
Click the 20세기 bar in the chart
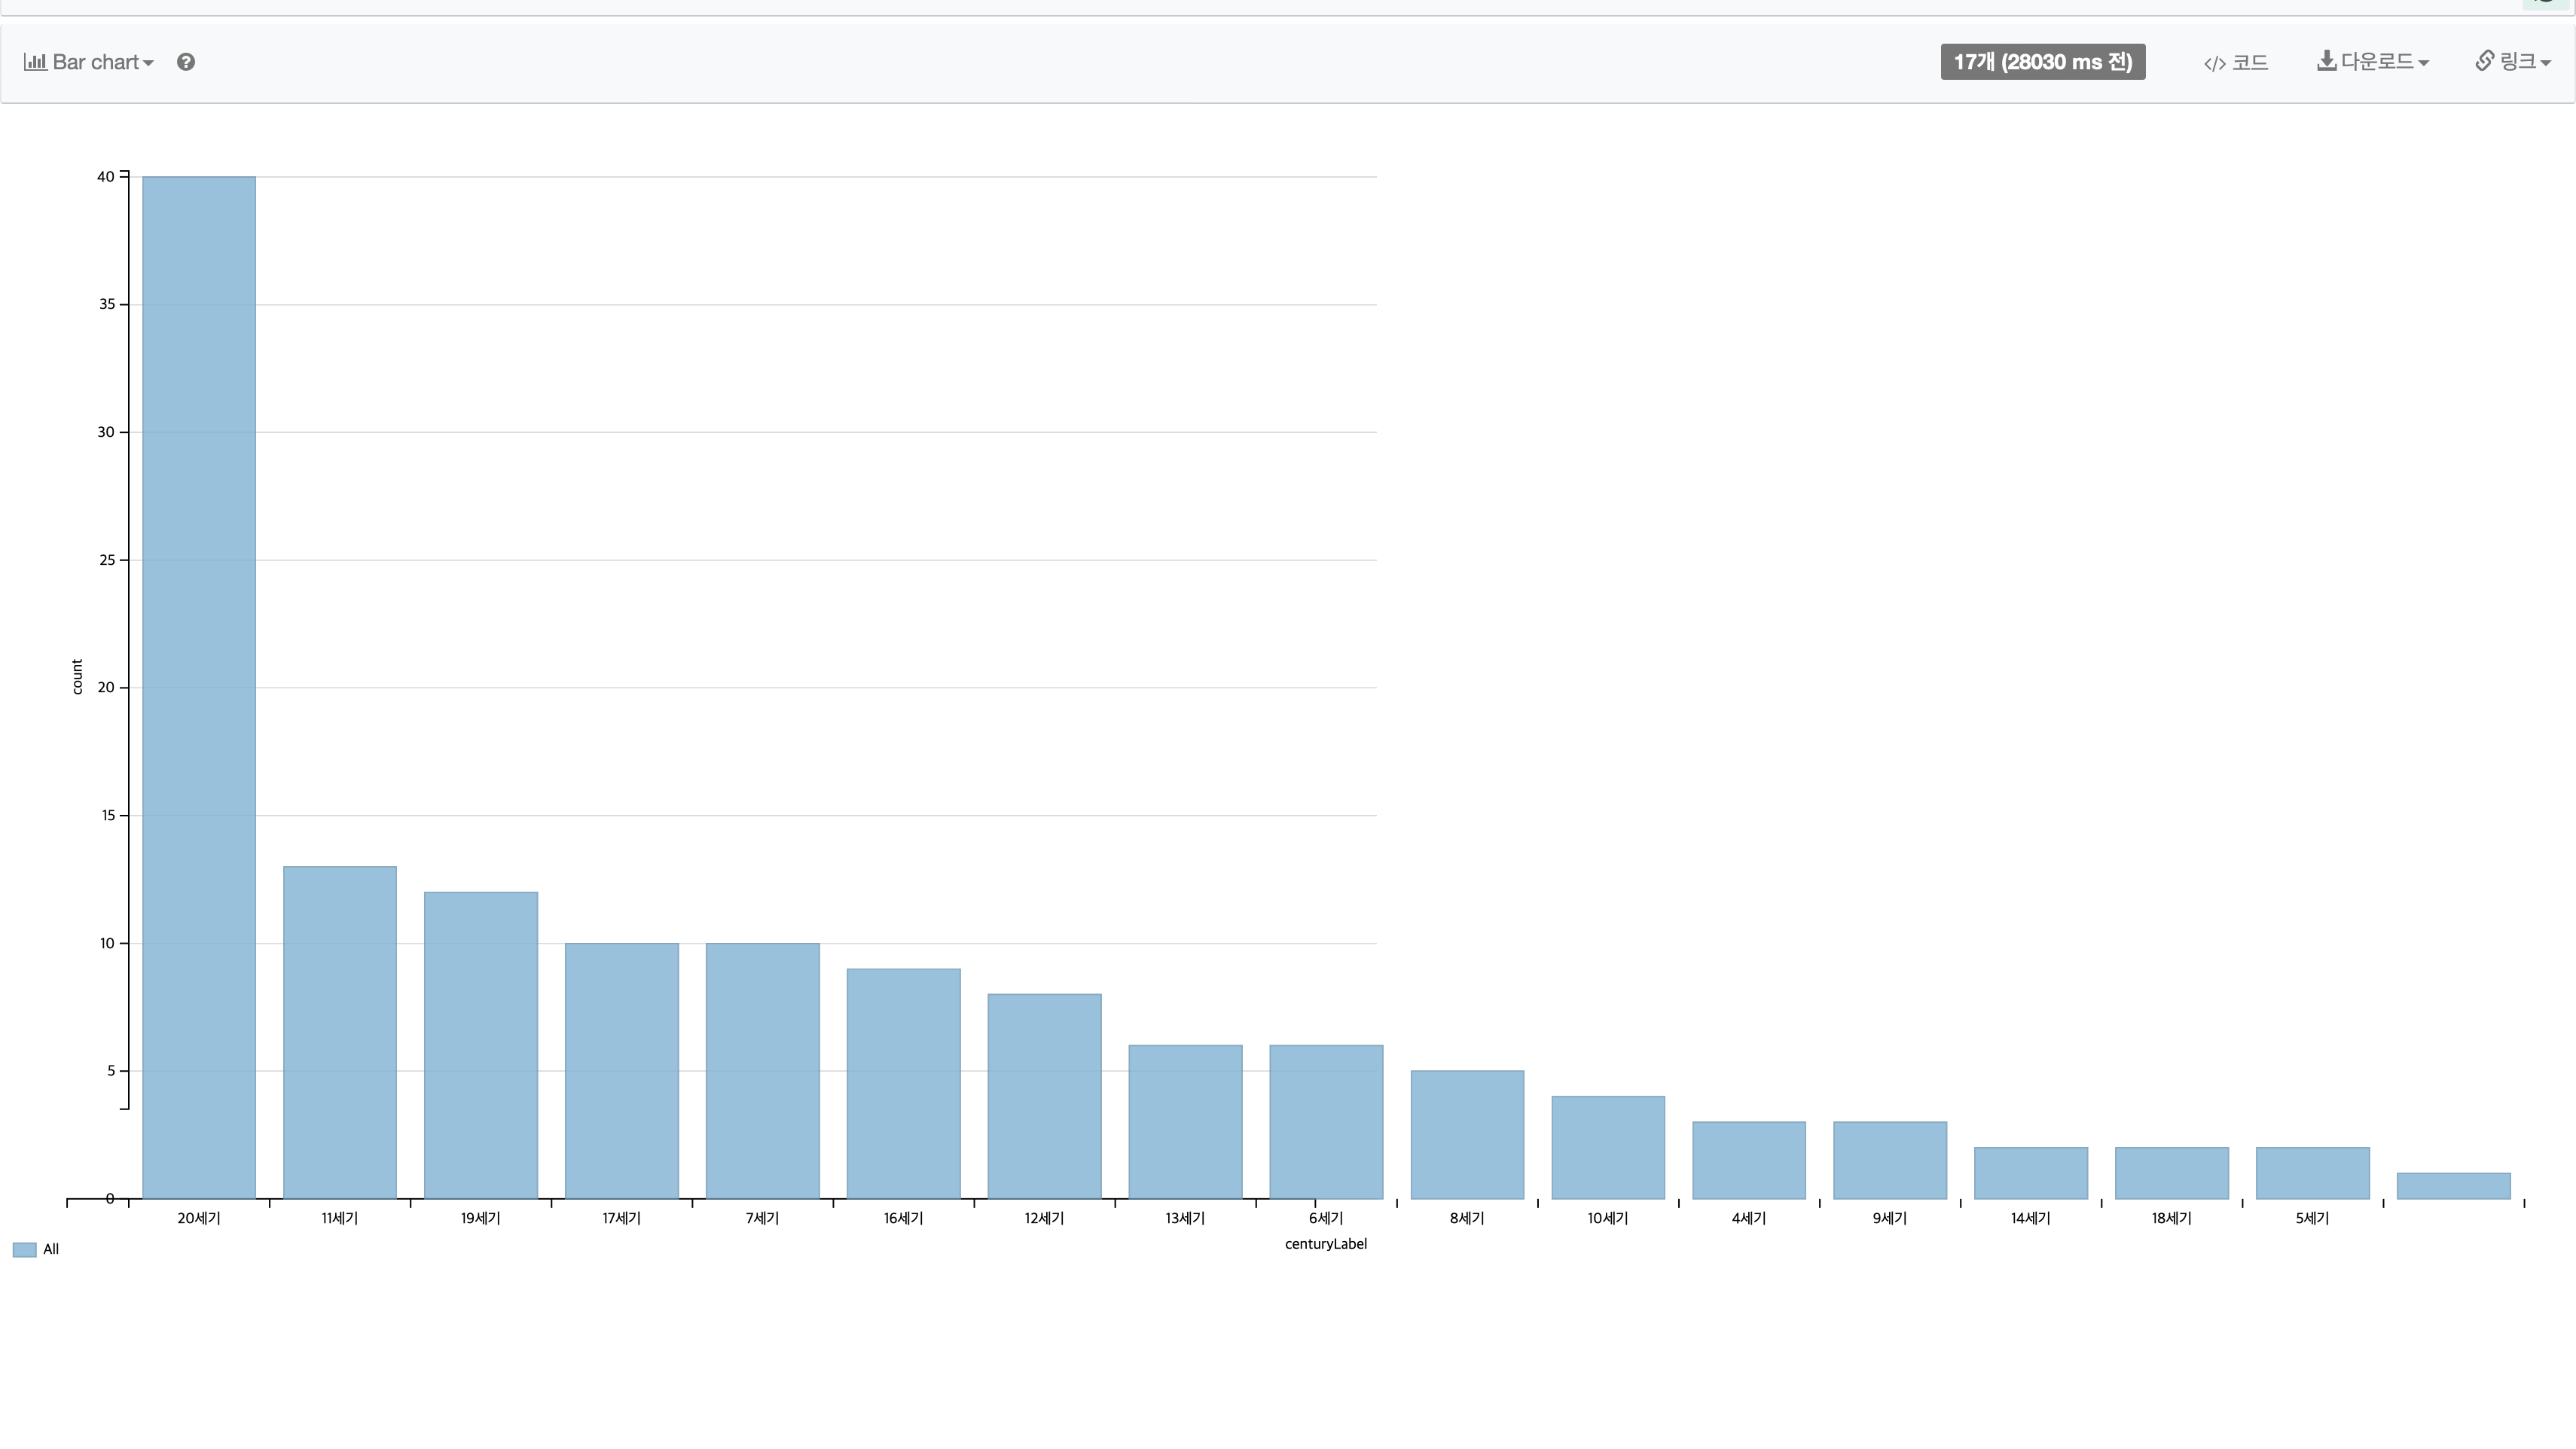(x=199, y=687)
